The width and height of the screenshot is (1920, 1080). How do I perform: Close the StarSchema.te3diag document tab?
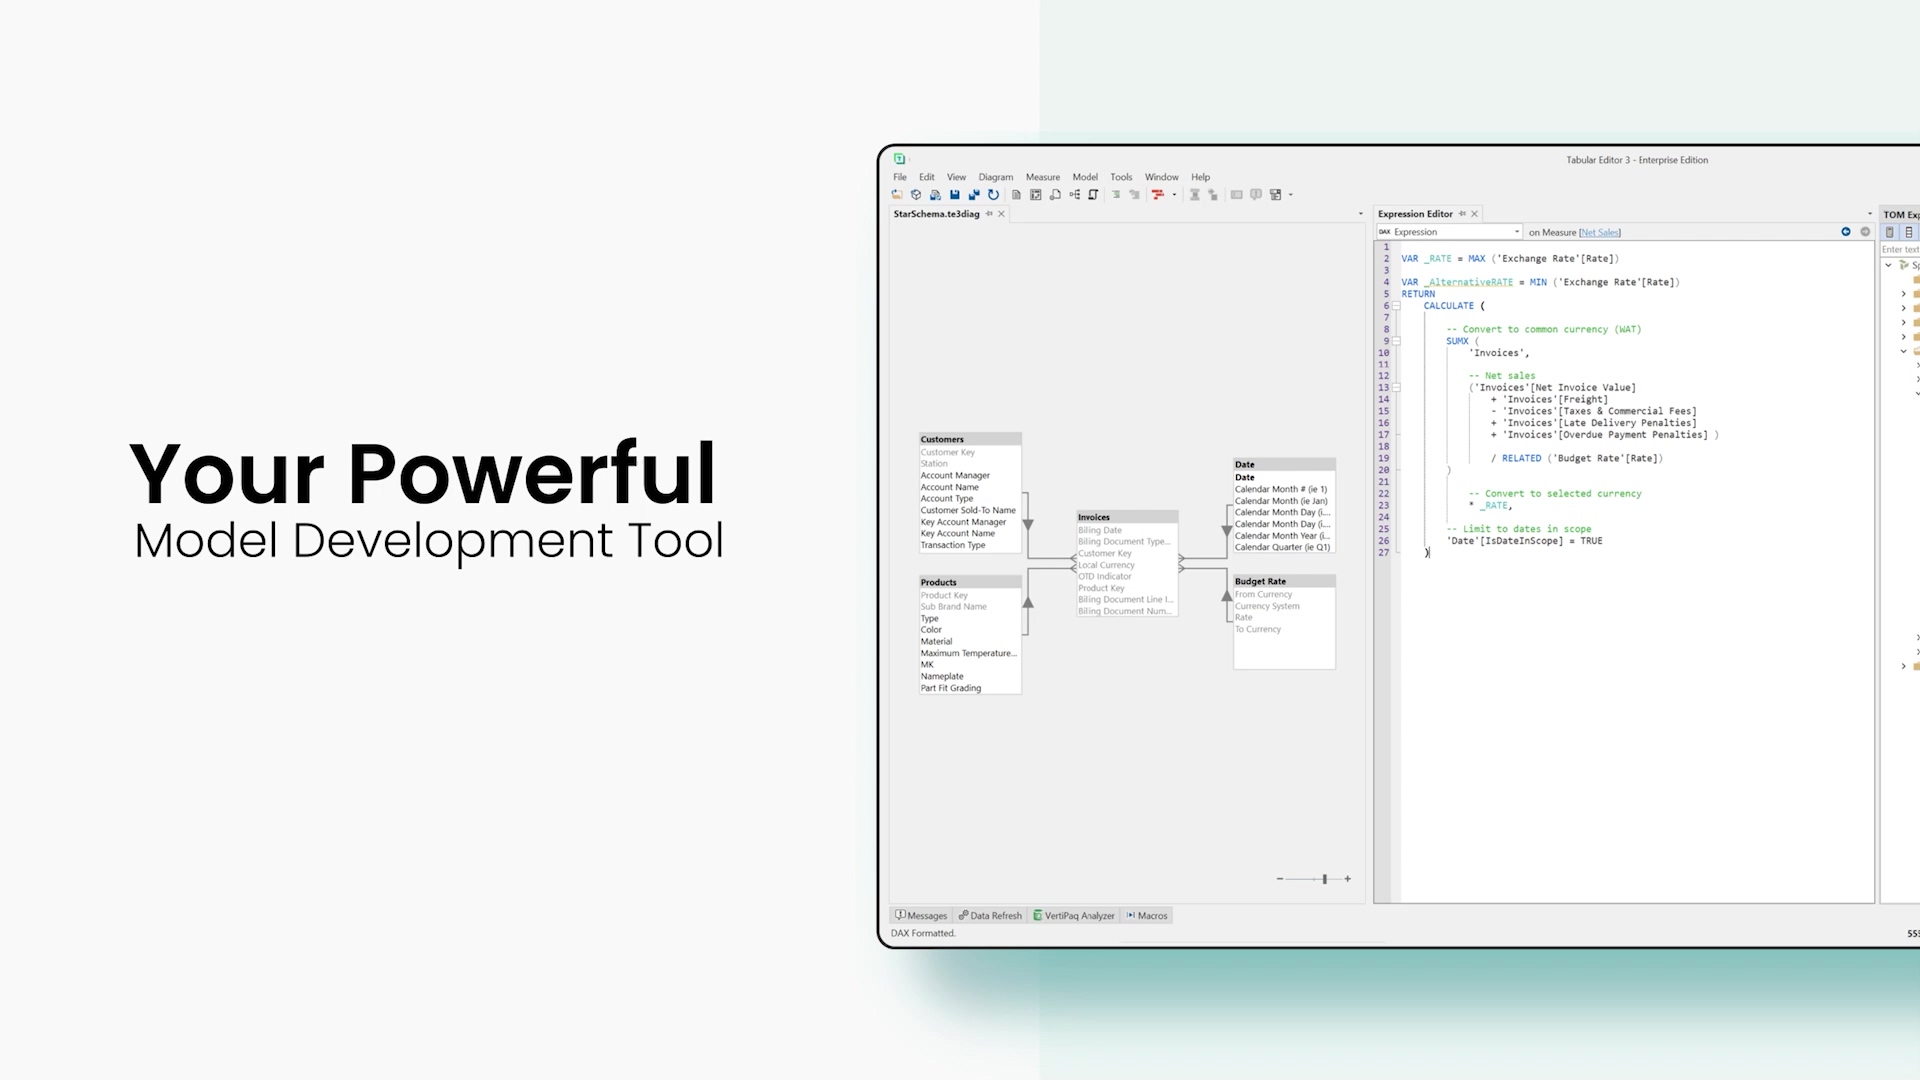[x=1001, y=214]
